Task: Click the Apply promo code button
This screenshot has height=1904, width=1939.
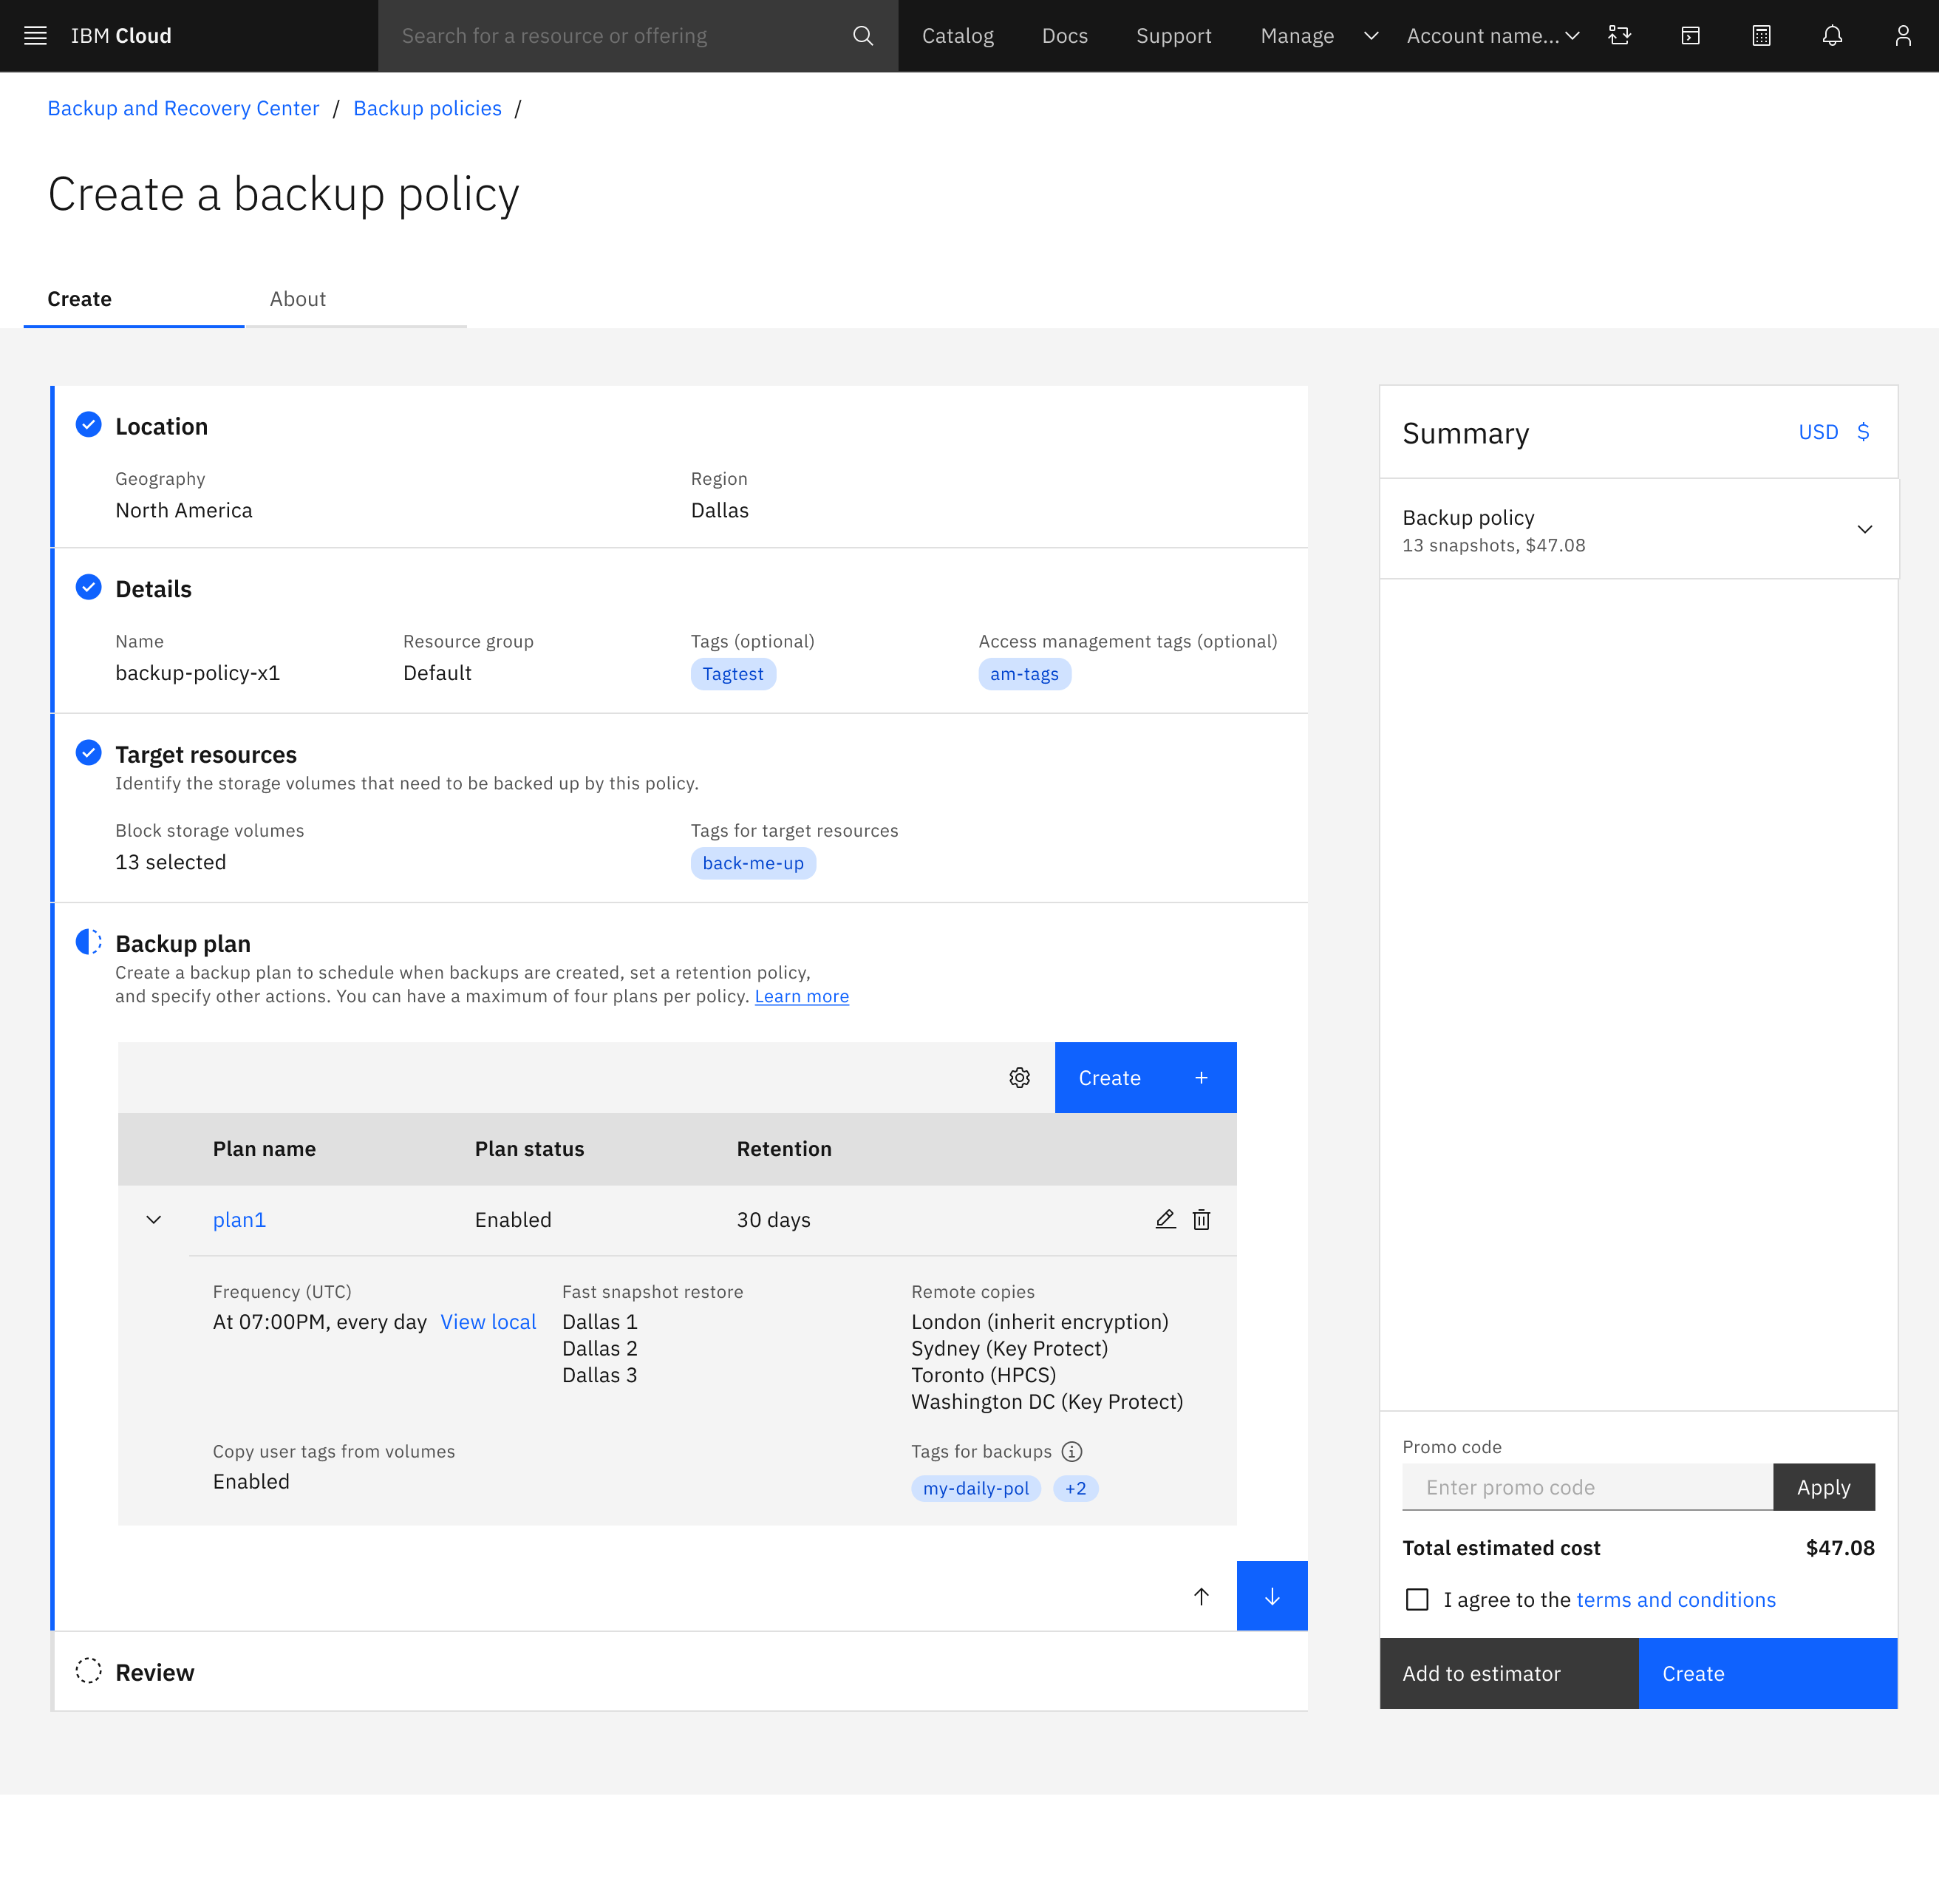Action: pyautogui.click(x=1824, y=1487)
